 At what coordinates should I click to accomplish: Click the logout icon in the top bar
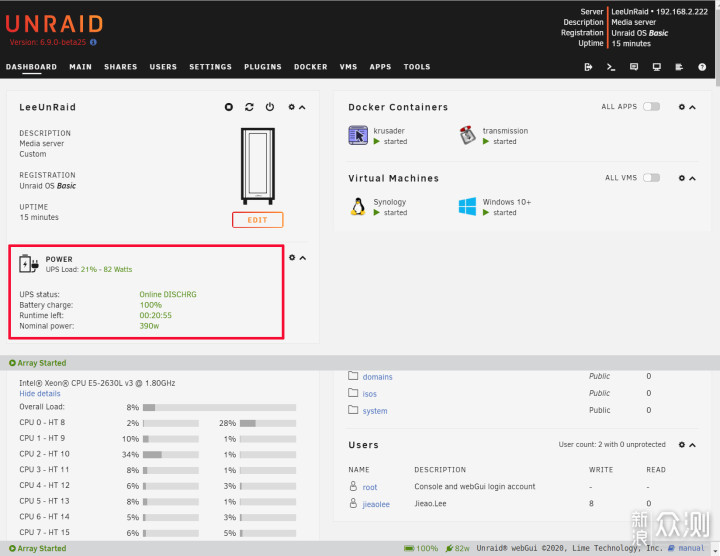tap(588, 67)
